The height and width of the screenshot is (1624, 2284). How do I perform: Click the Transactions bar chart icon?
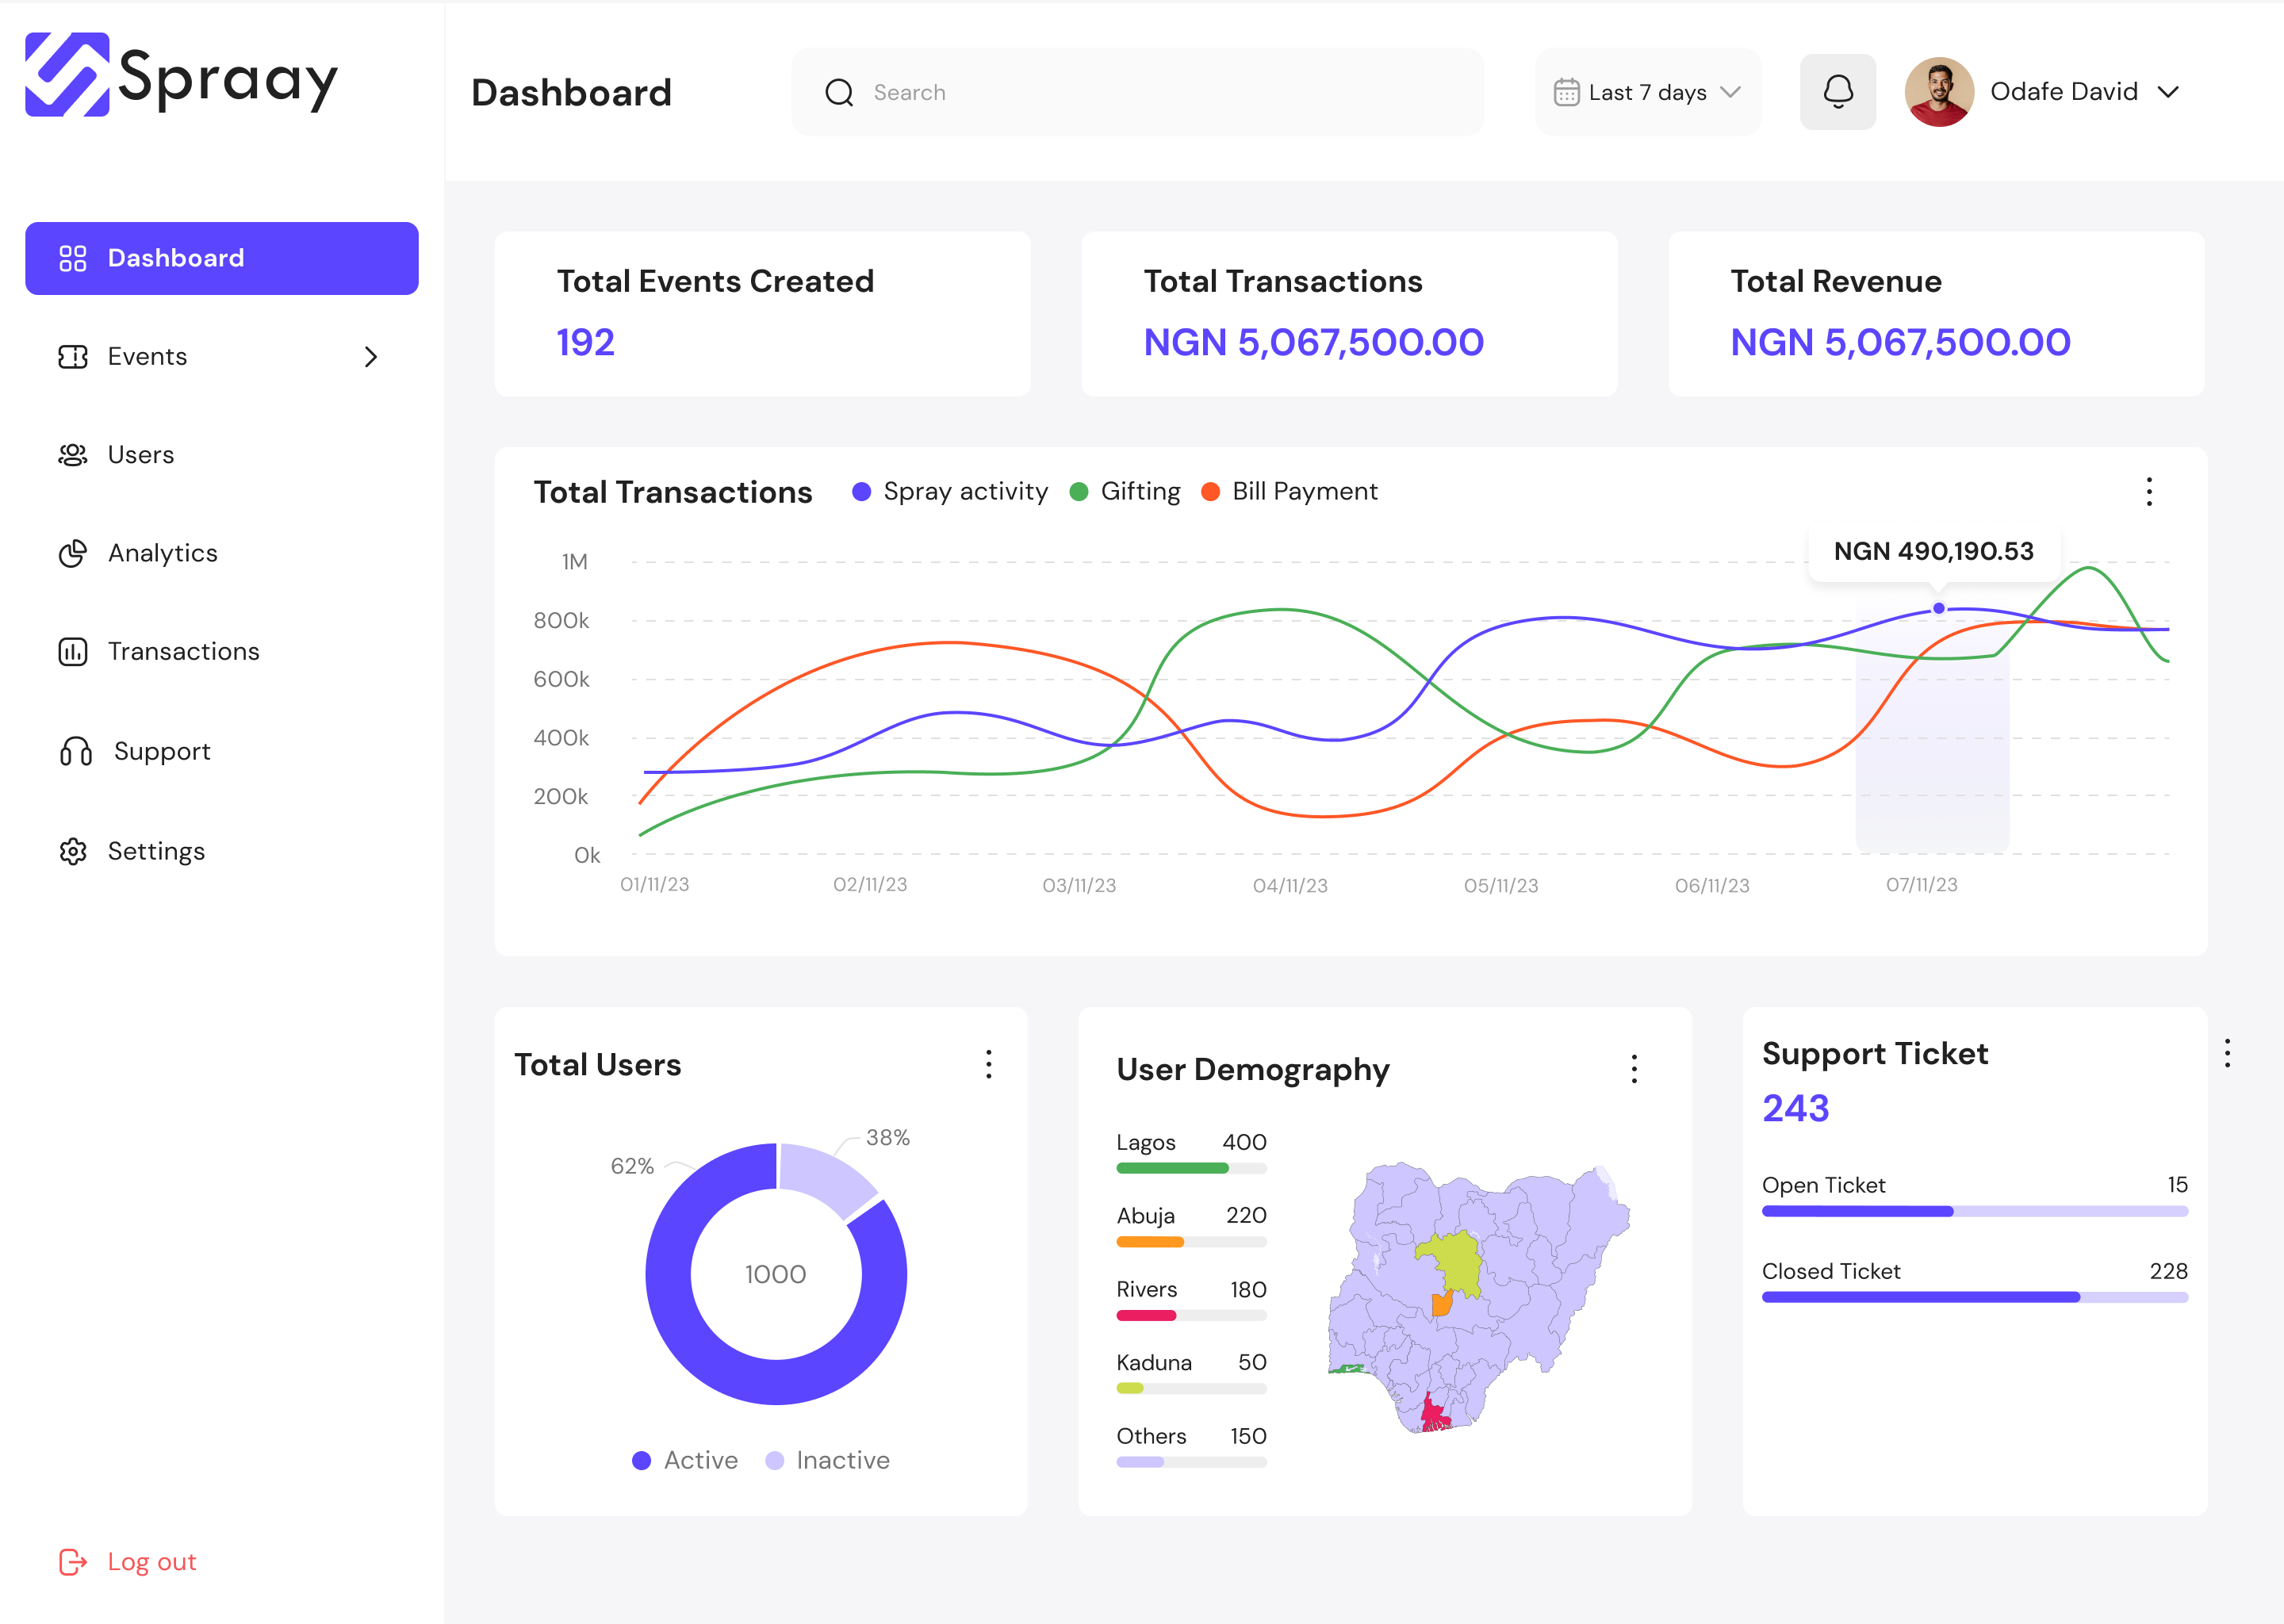(72, 652)
